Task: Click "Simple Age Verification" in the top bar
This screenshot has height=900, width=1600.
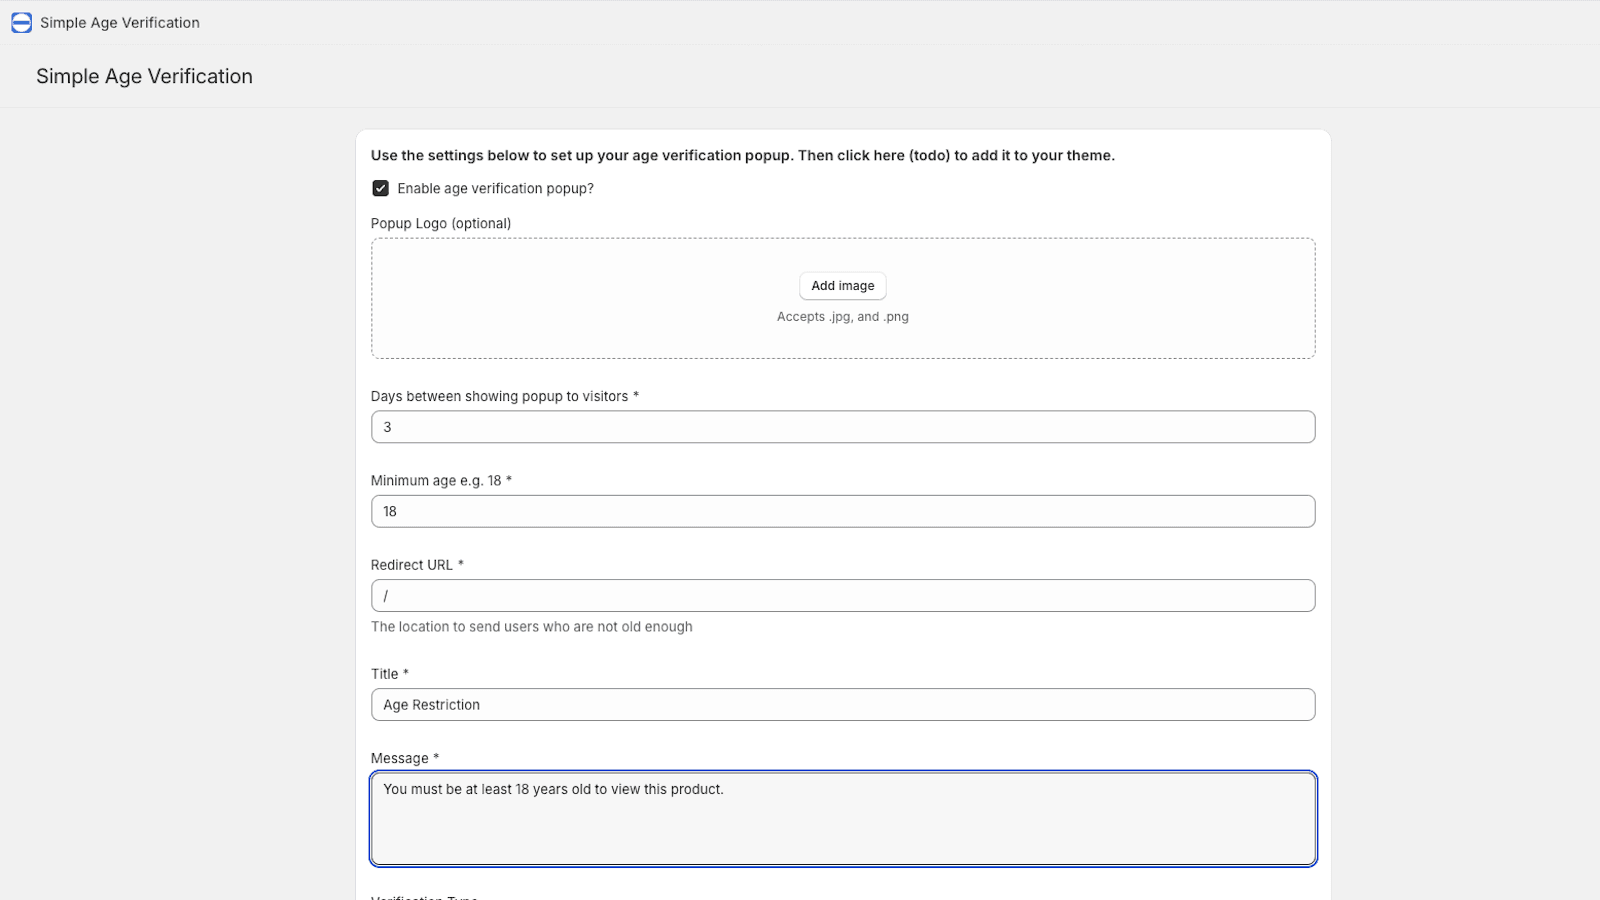Action: coord(119,22)
